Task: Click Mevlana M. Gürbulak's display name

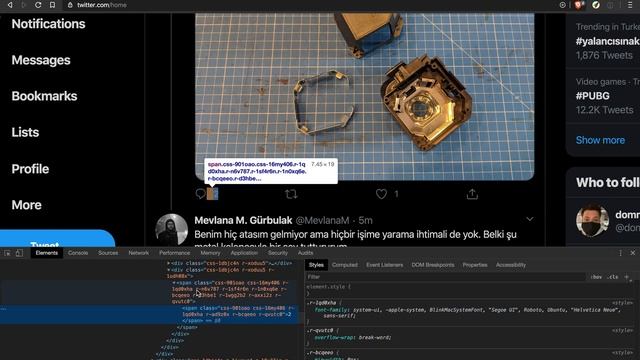Action: coord(243,220)
